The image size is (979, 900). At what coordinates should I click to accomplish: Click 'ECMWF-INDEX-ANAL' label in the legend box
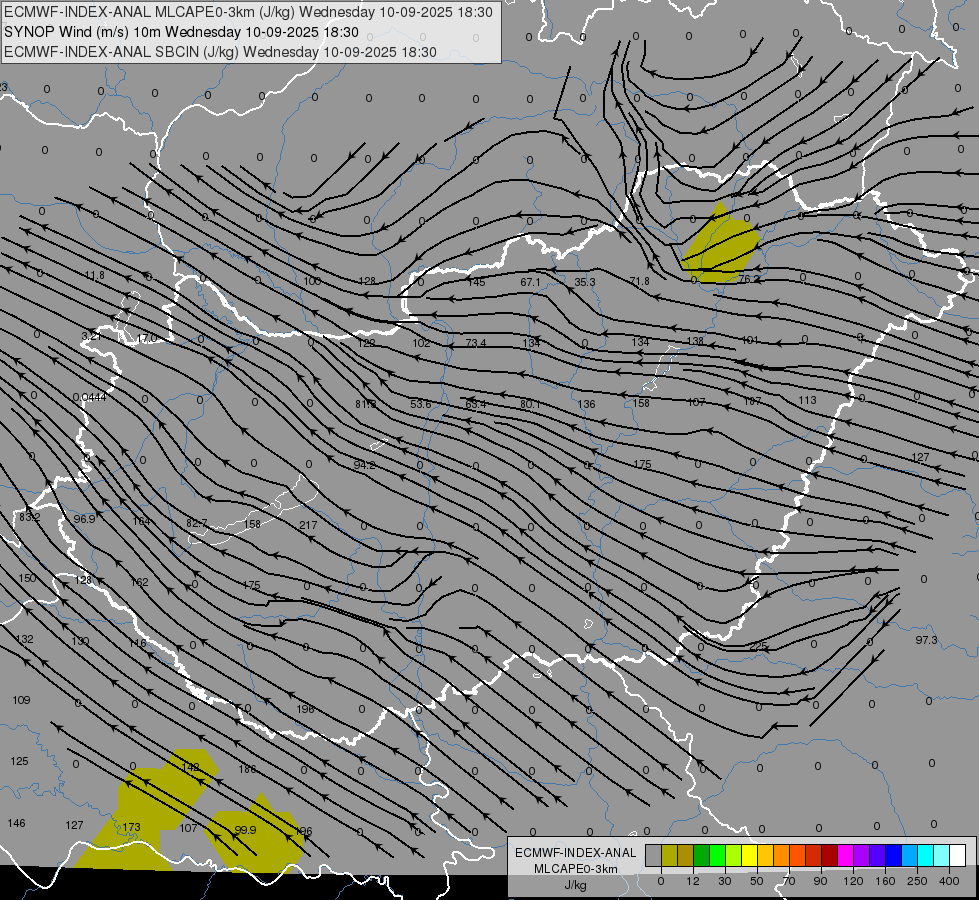[x=576, y=853]
